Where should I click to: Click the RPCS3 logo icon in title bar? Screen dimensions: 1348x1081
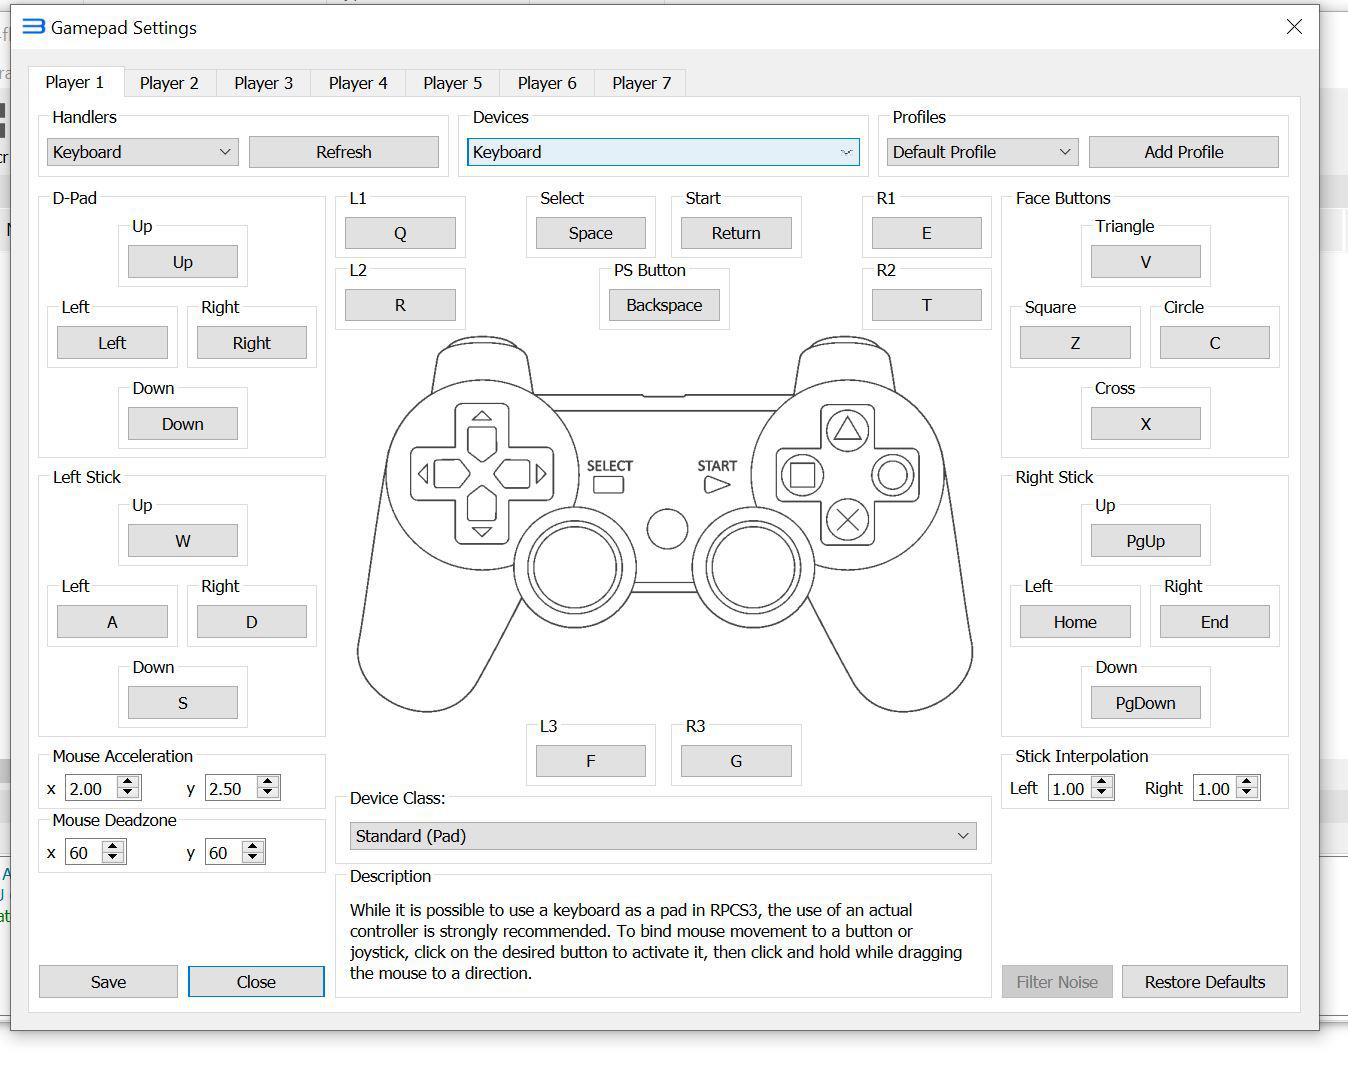click(x=33, y=27)
